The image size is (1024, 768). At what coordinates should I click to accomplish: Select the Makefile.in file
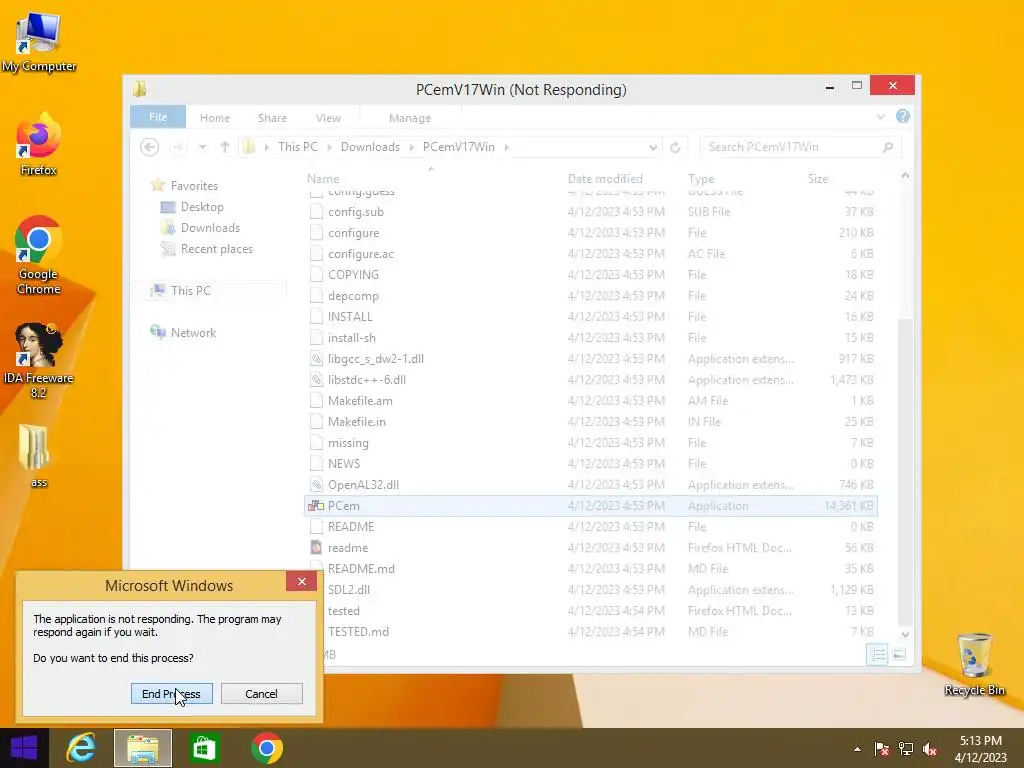click(590, 421)
